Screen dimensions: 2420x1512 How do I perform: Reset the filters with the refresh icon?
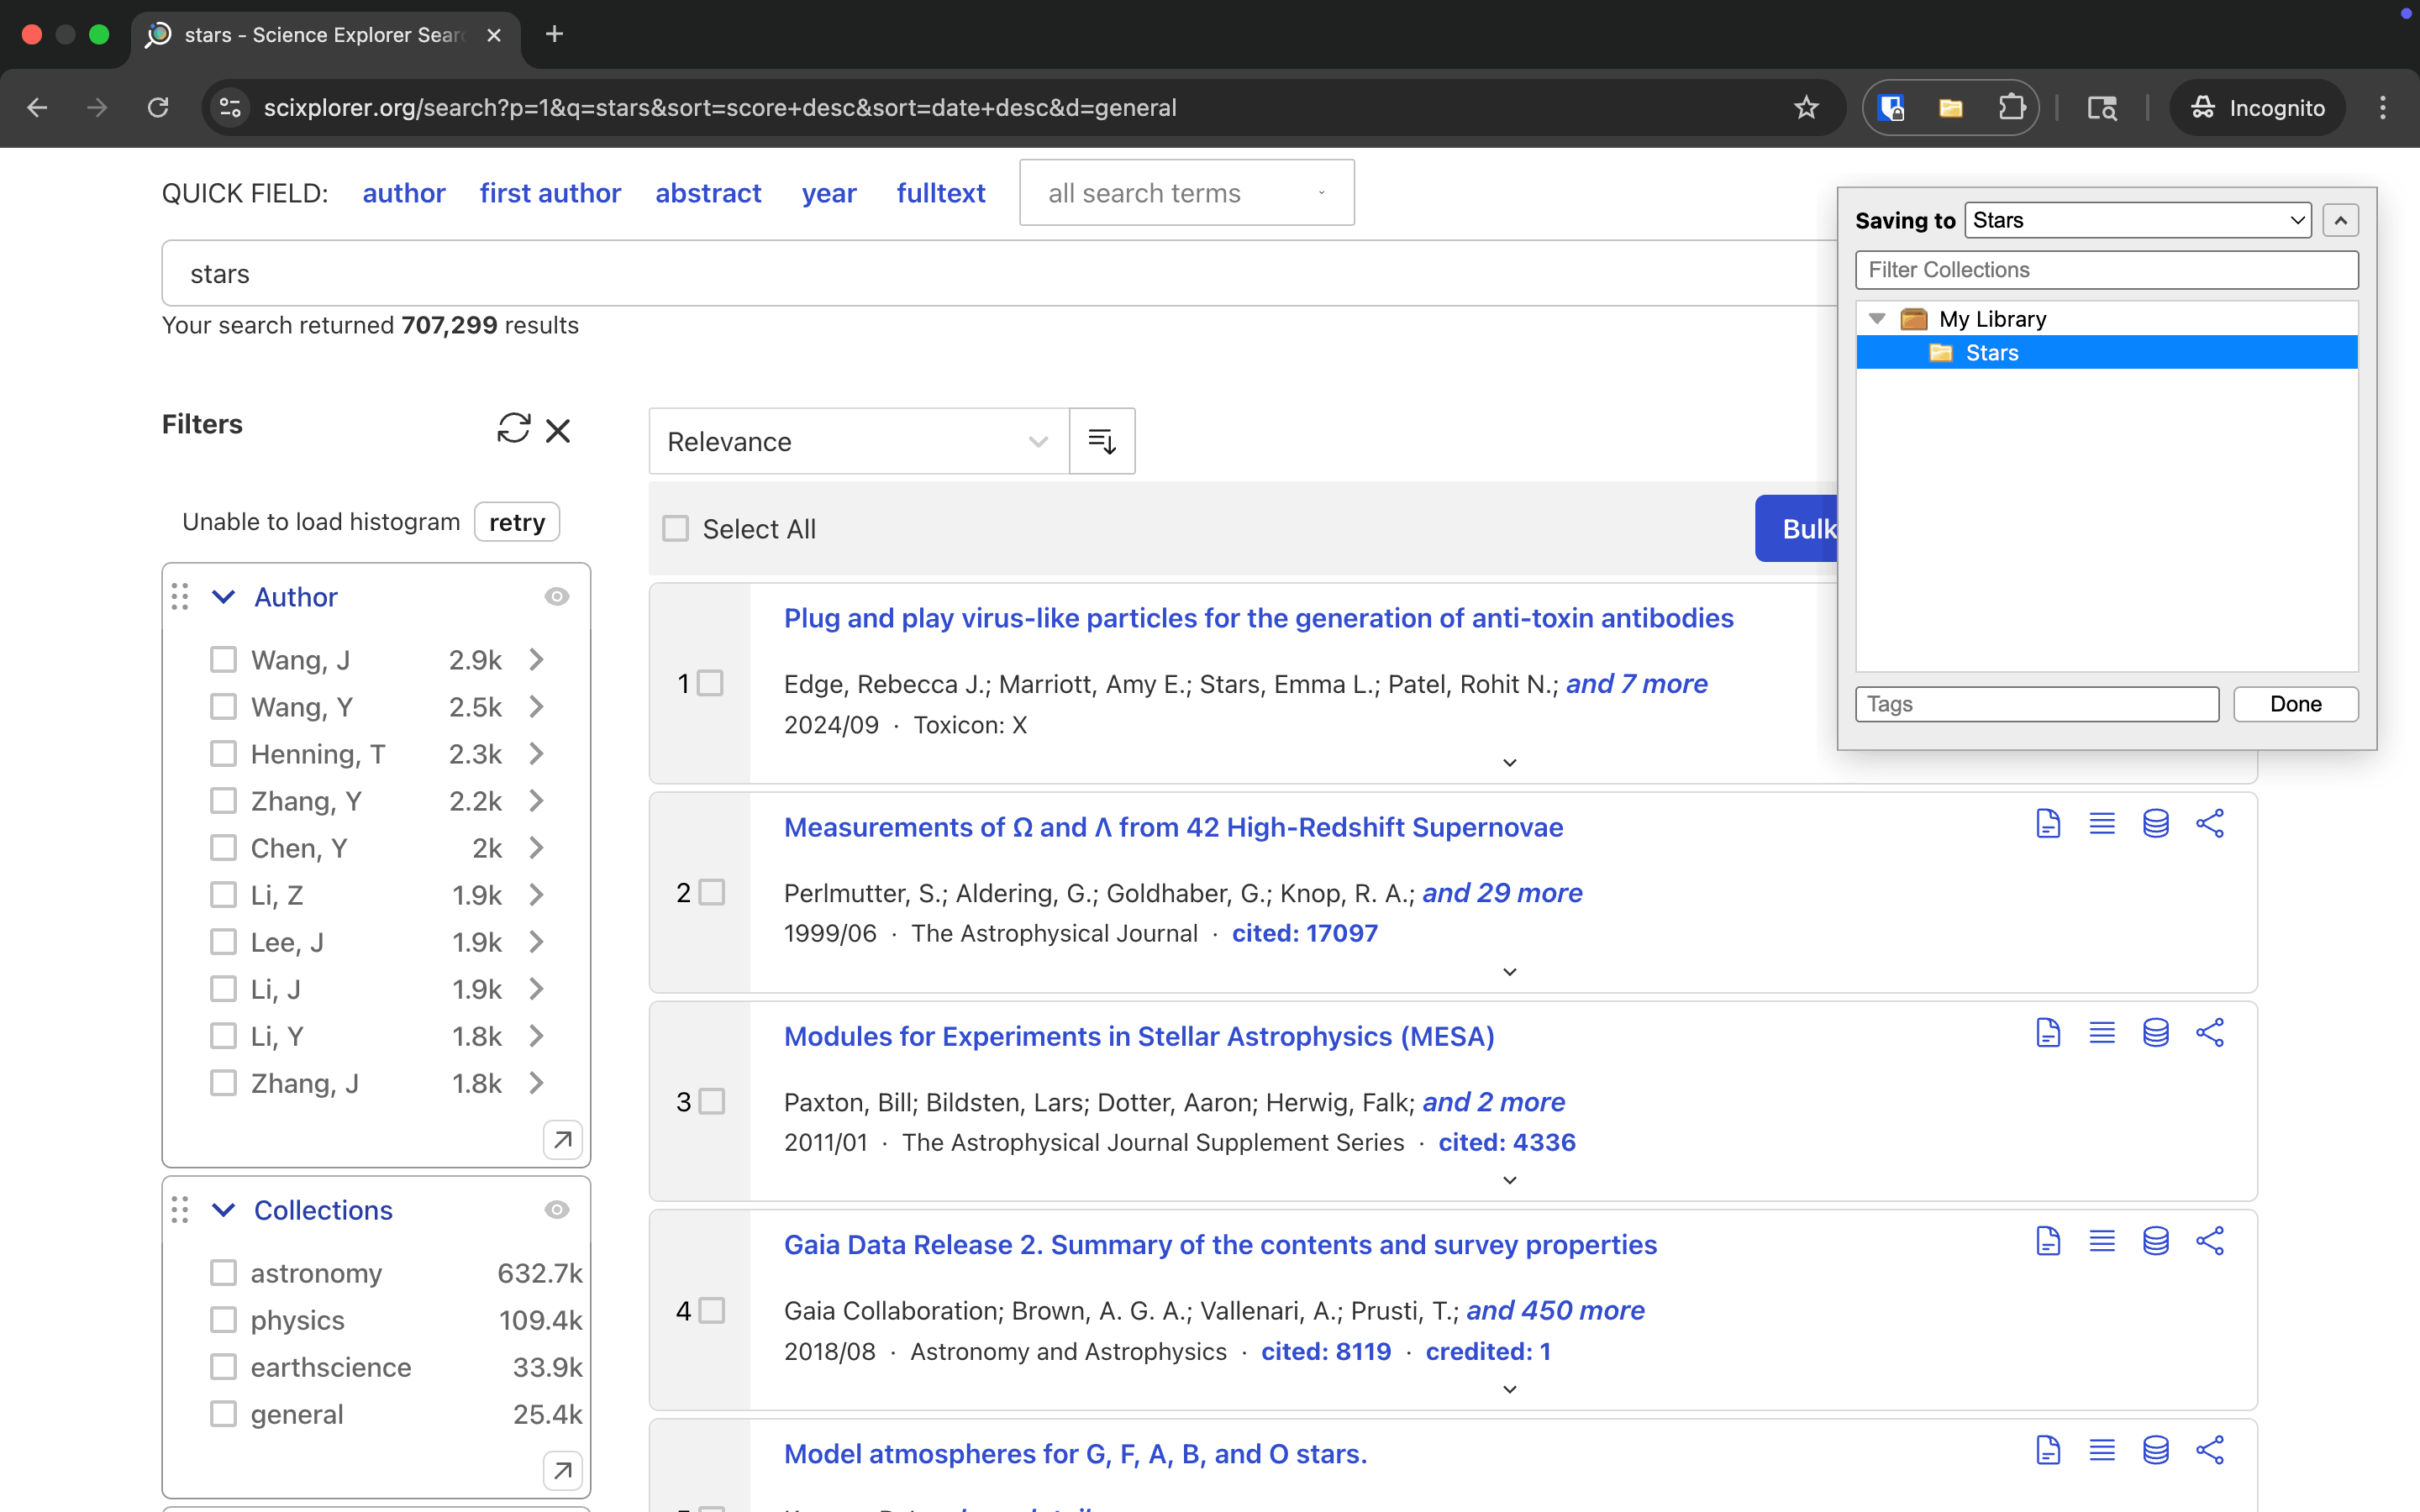coord(514,428)
